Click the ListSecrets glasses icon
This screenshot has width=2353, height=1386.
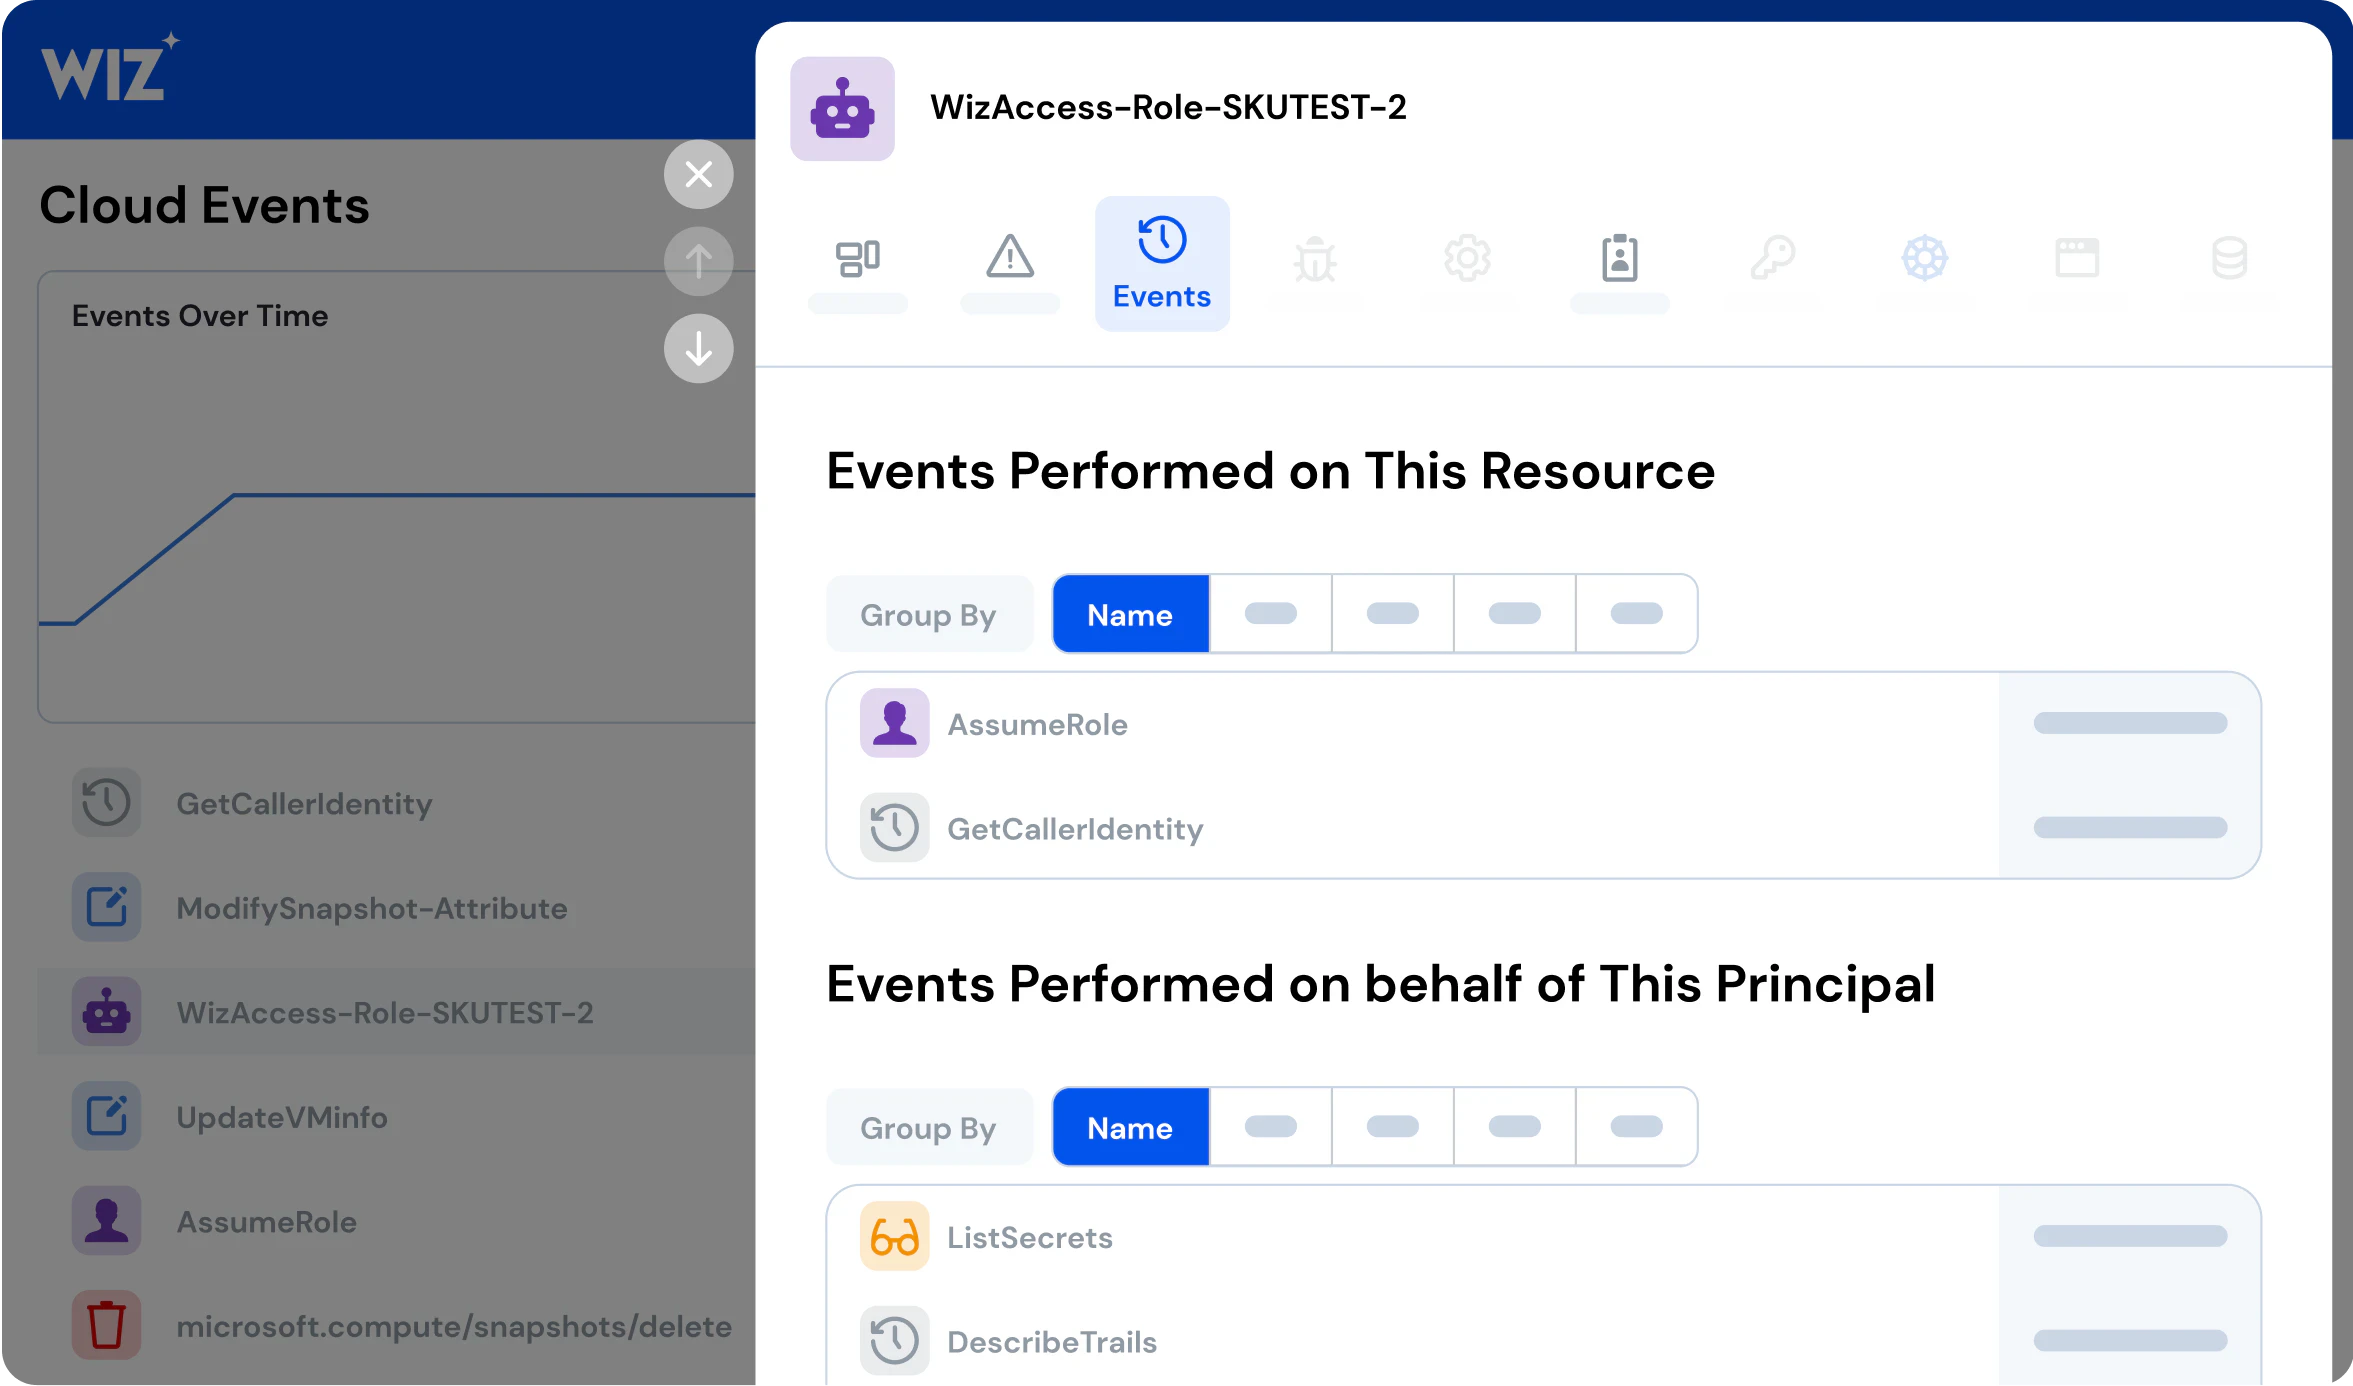tap(894, 1237)
